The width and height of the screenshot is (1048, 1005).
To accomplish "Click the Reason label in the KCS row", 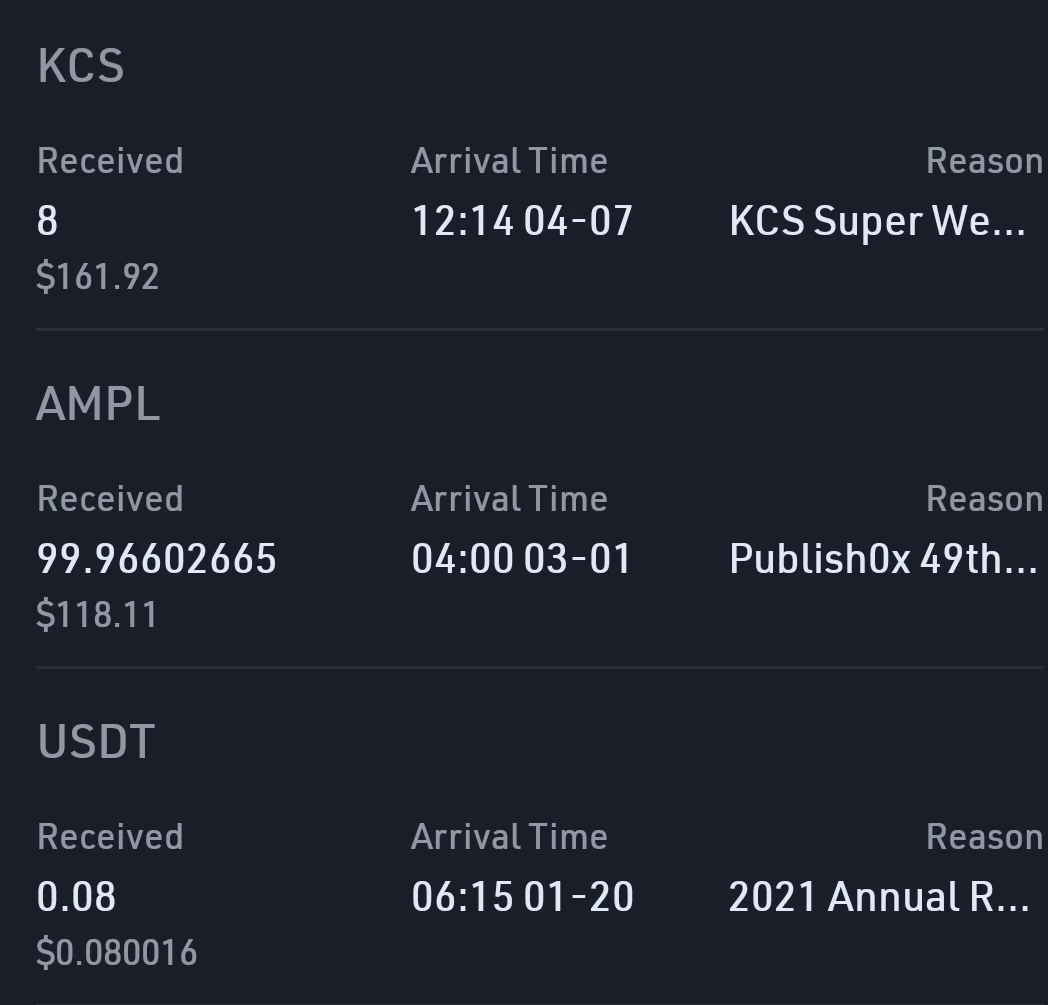I will (985, 161).
